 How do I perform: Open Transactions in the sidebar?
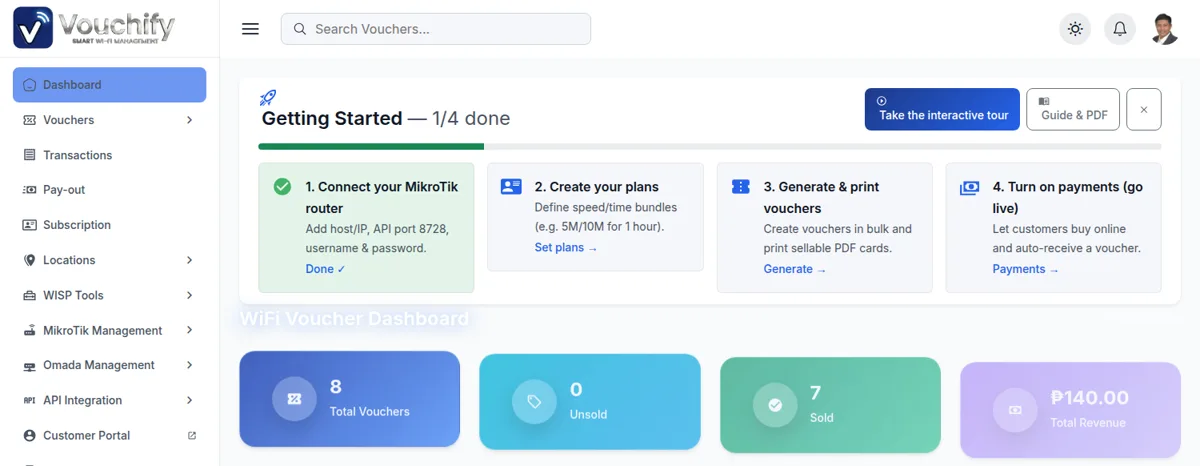pos(109,155)
